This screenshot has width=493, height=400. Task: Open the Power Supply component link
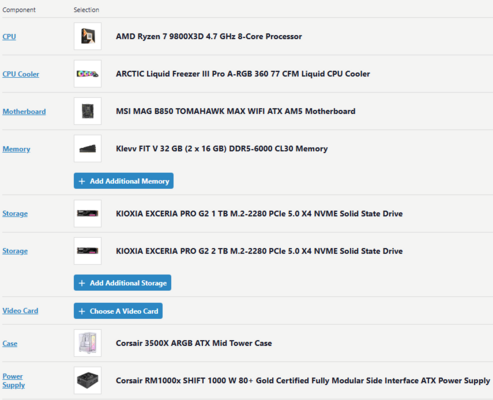[x=14, y=381]
